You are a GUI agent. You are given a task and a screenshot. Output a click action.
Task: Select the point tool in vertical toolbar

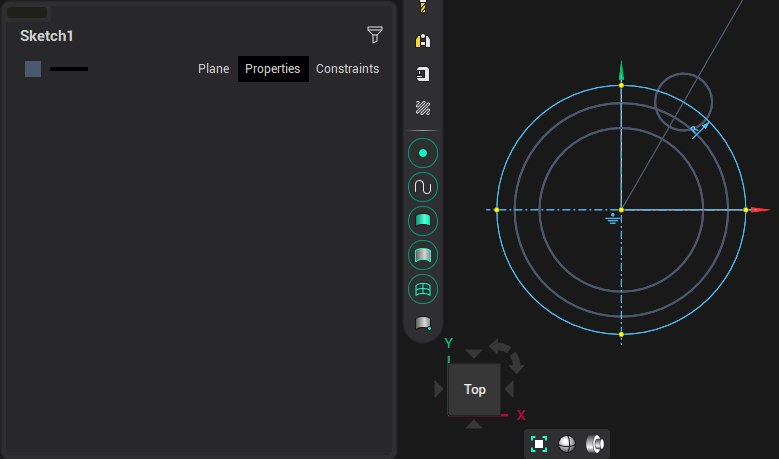[423, 153]
